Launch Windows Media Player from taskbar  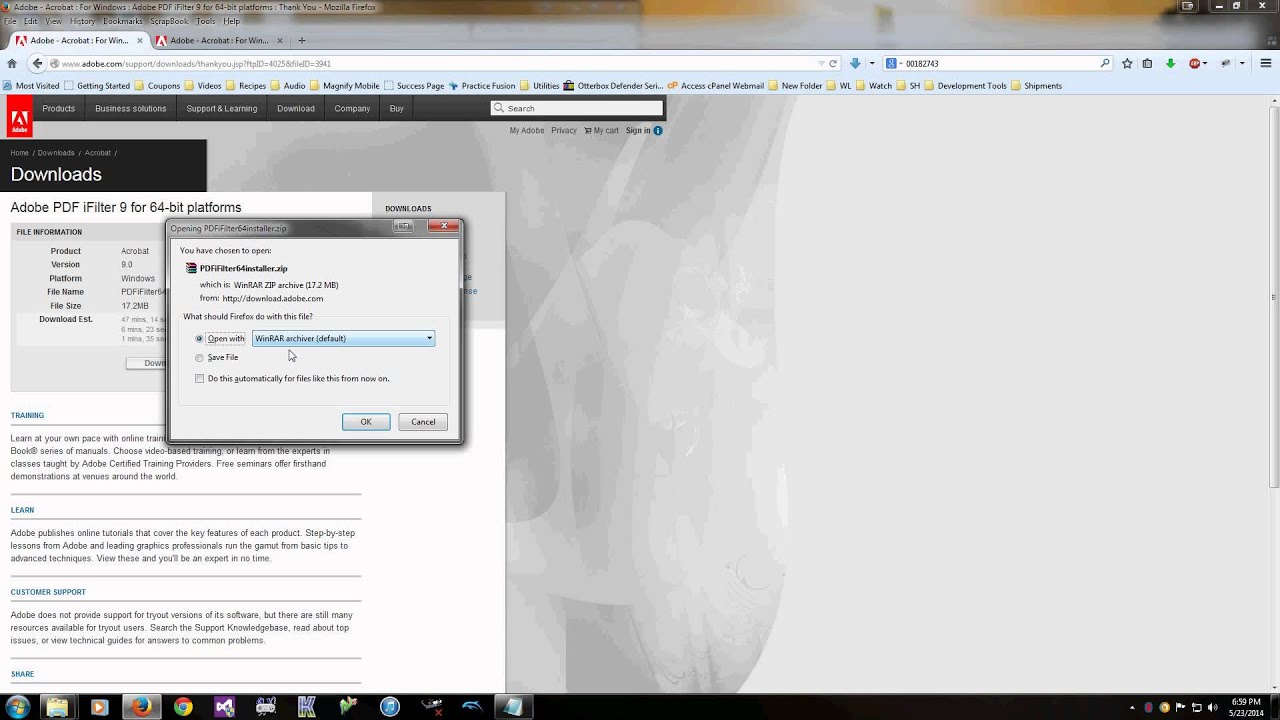[x=98, y=707]
